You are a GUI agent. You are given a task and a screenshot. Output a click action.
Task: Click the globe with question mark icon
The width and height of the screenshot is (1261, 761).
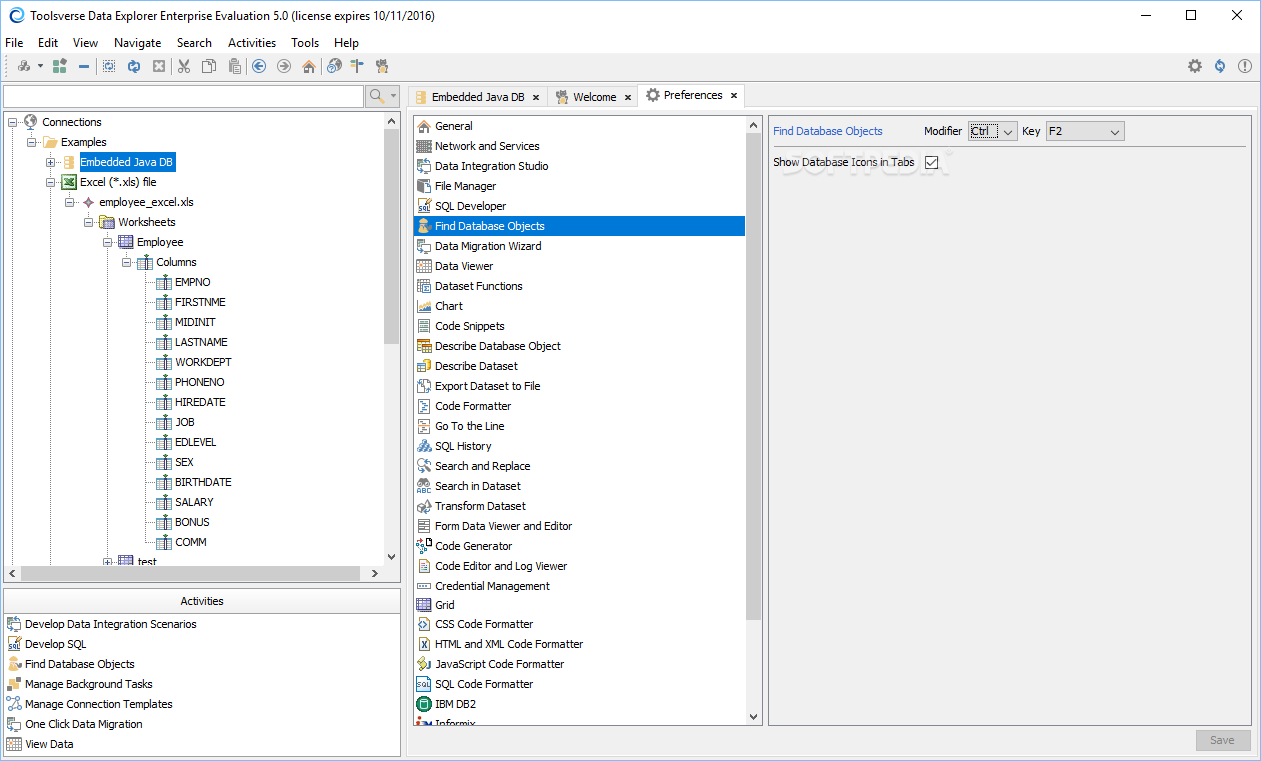coord(334,66)
